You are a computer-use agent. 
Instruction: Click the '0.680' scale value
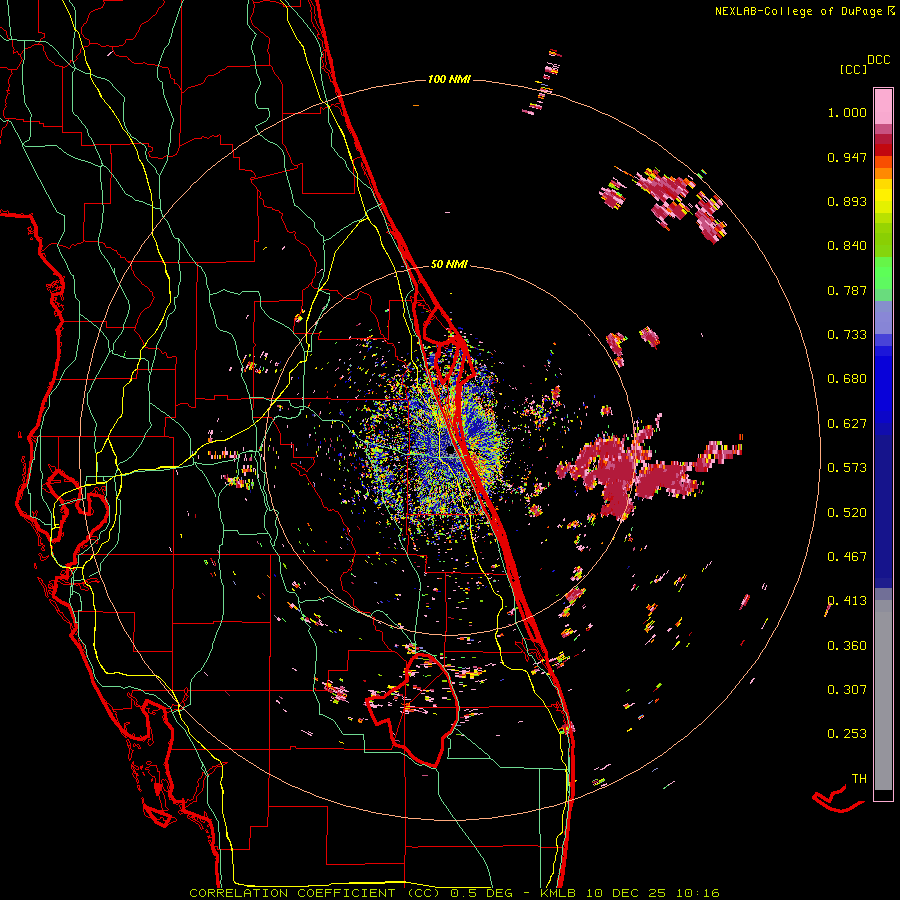click(x=847, y=379)
